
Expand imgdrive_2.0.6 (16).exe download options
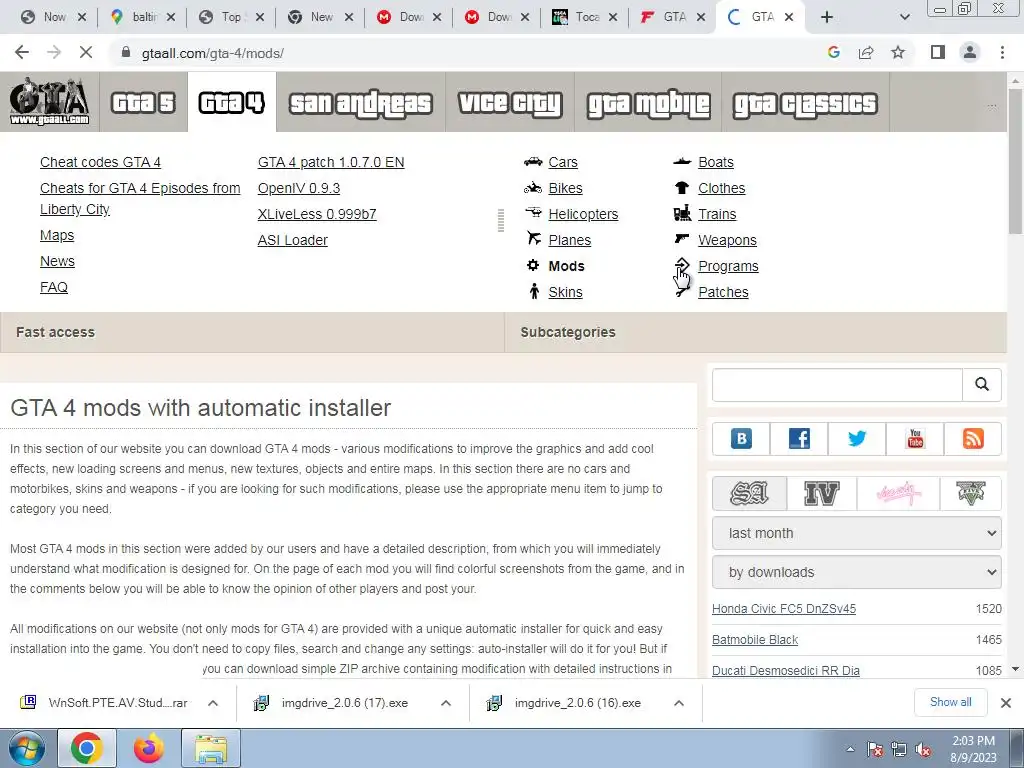click(679, 703)
